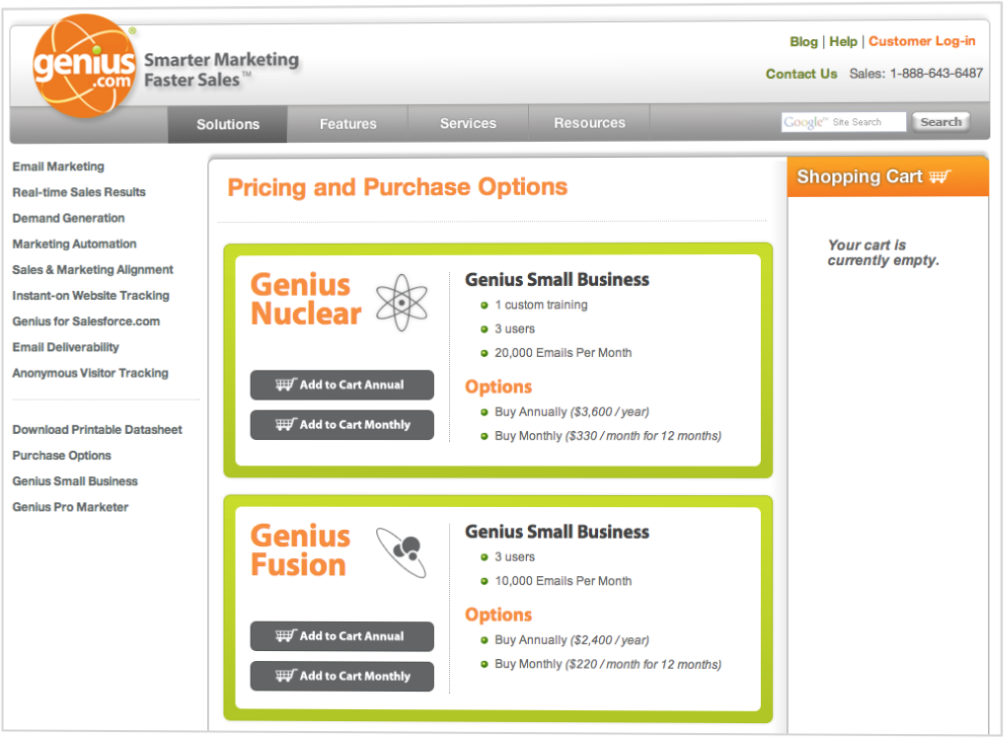Click the Pricing and Purchase Options heading

click(398, 187)
